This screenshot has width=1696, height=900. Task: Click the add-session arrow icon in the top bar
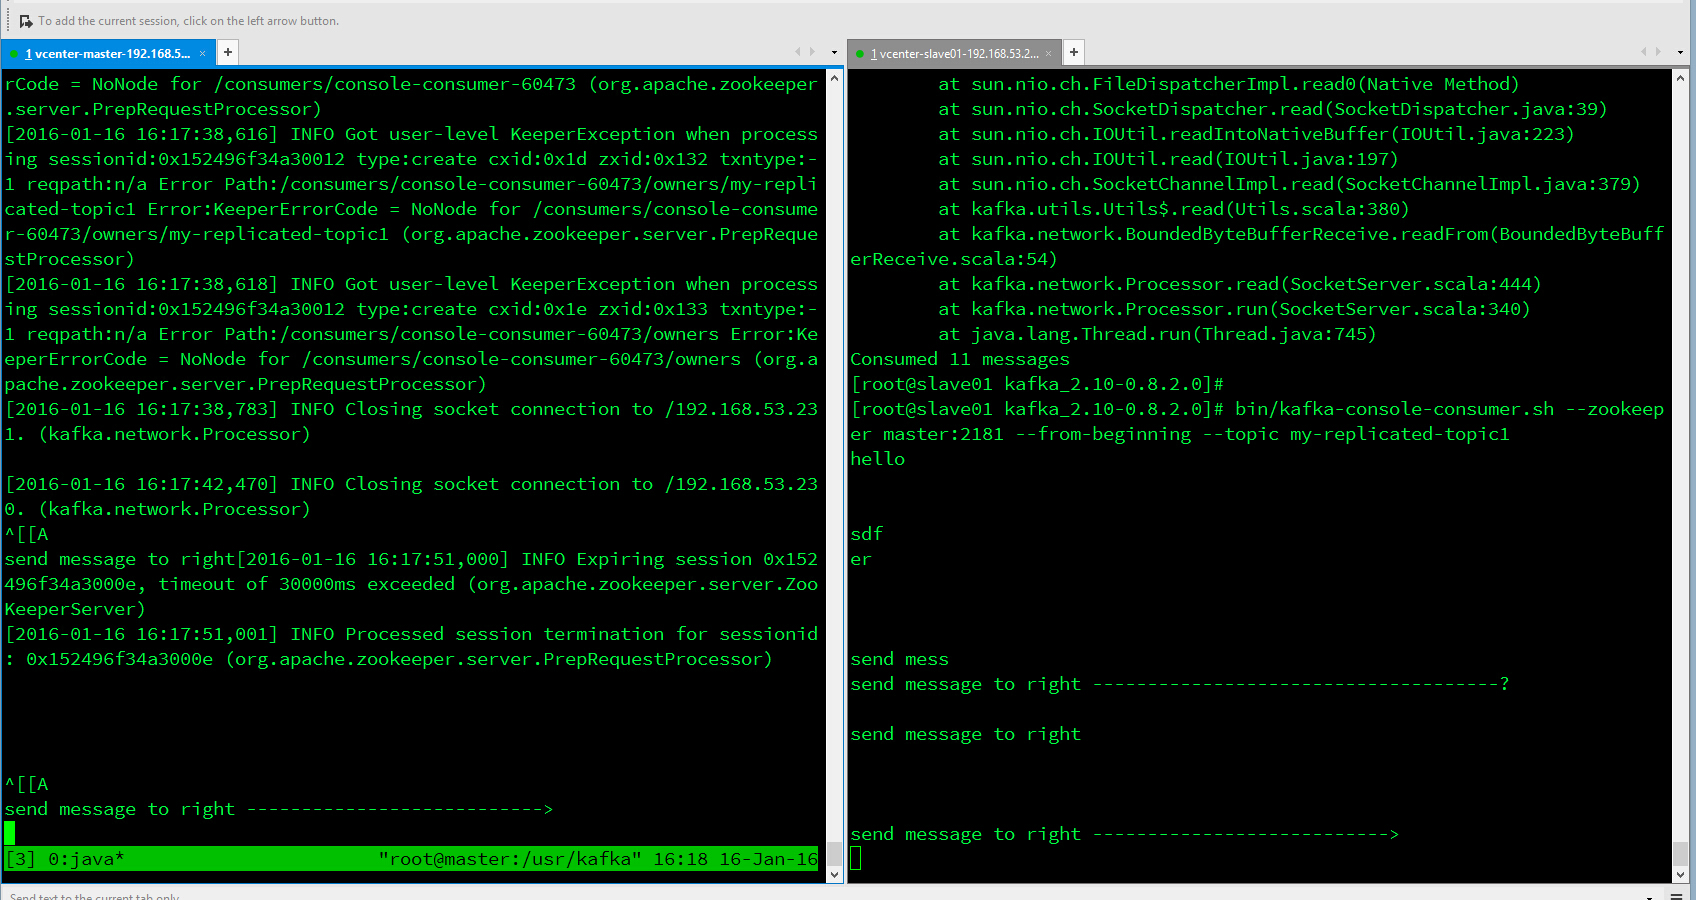(x=26, y=21)
